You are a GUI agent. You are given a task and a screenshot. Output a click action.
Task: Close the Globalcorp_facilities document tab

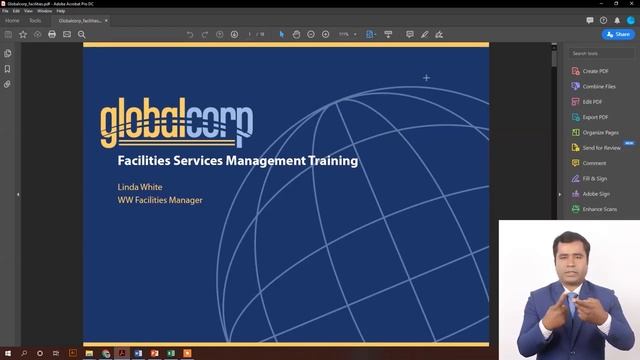[106, 20]
